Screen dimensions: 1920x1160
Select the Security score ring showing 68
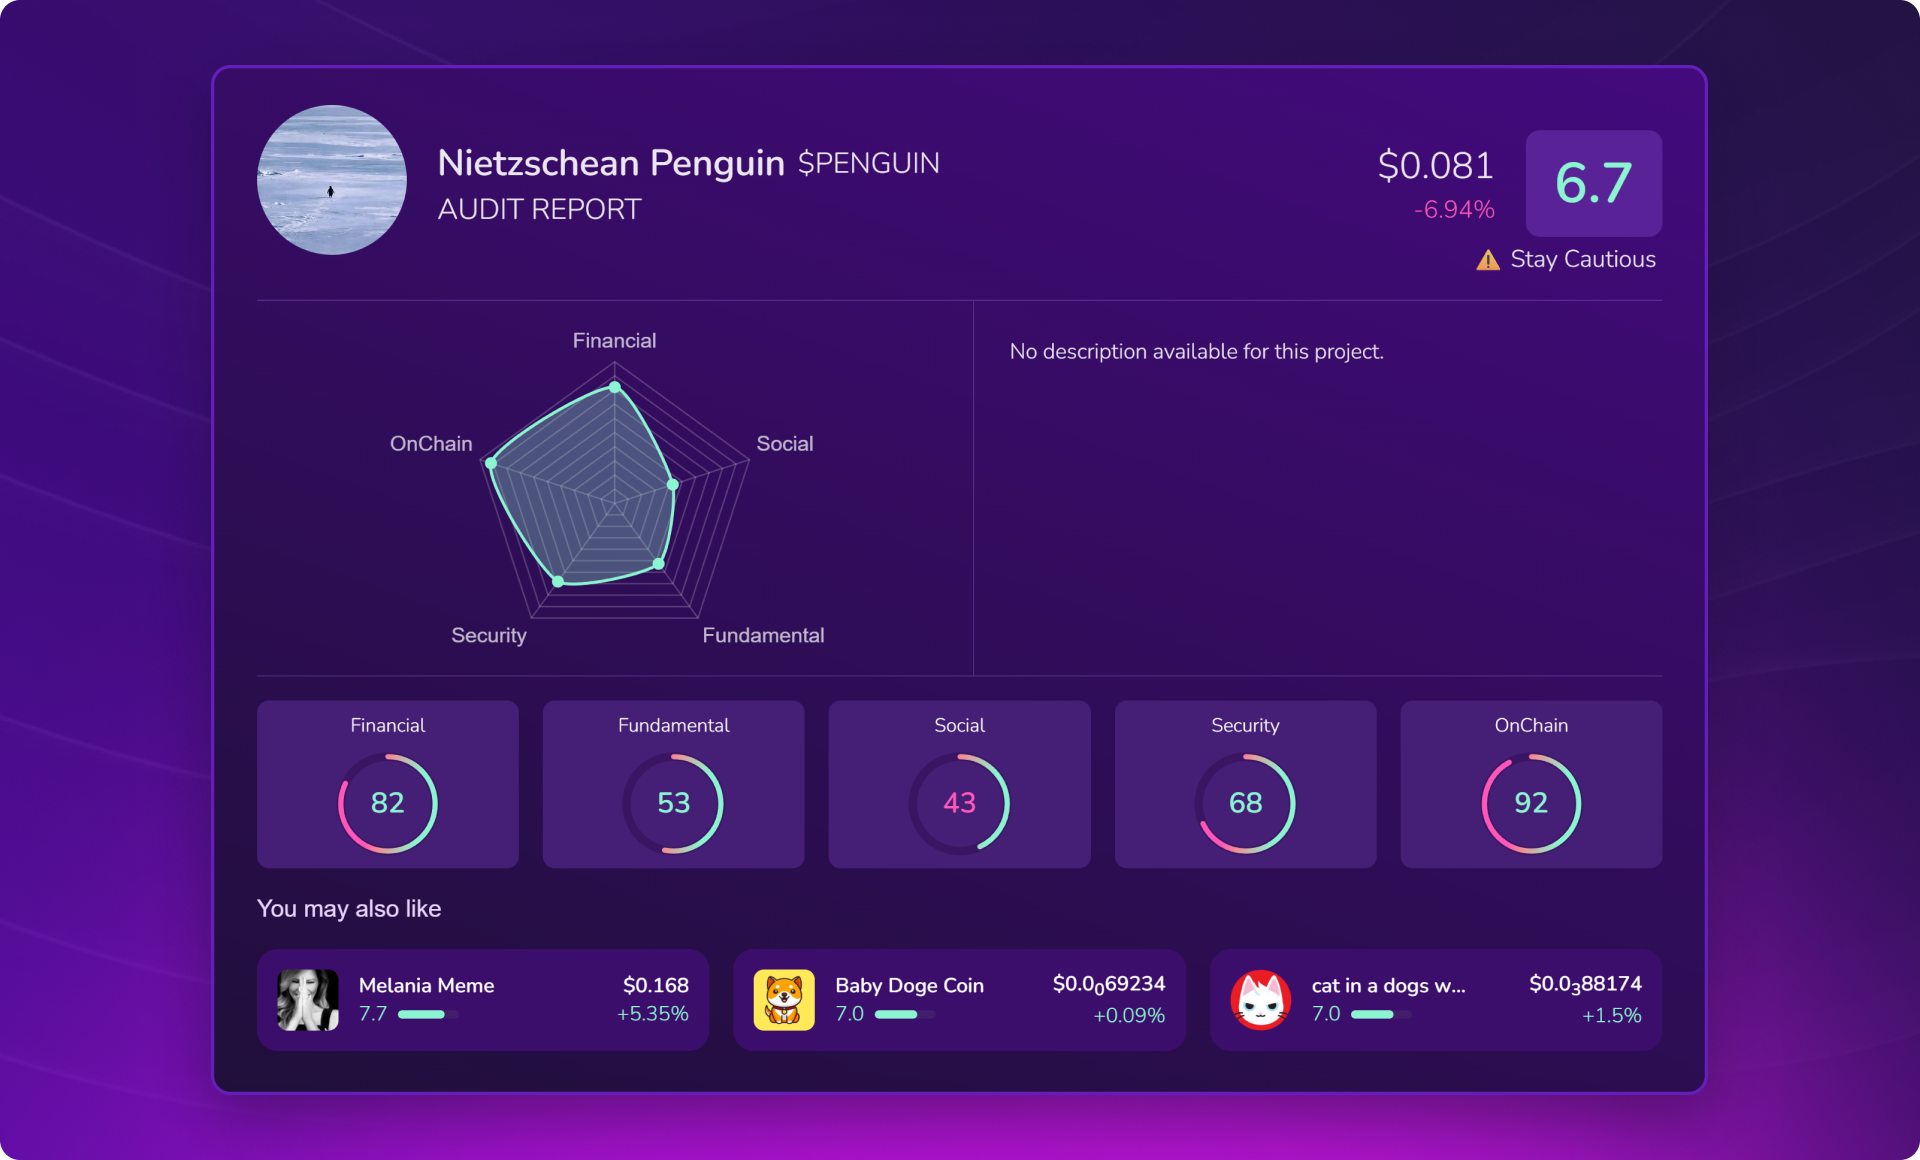1245,803
